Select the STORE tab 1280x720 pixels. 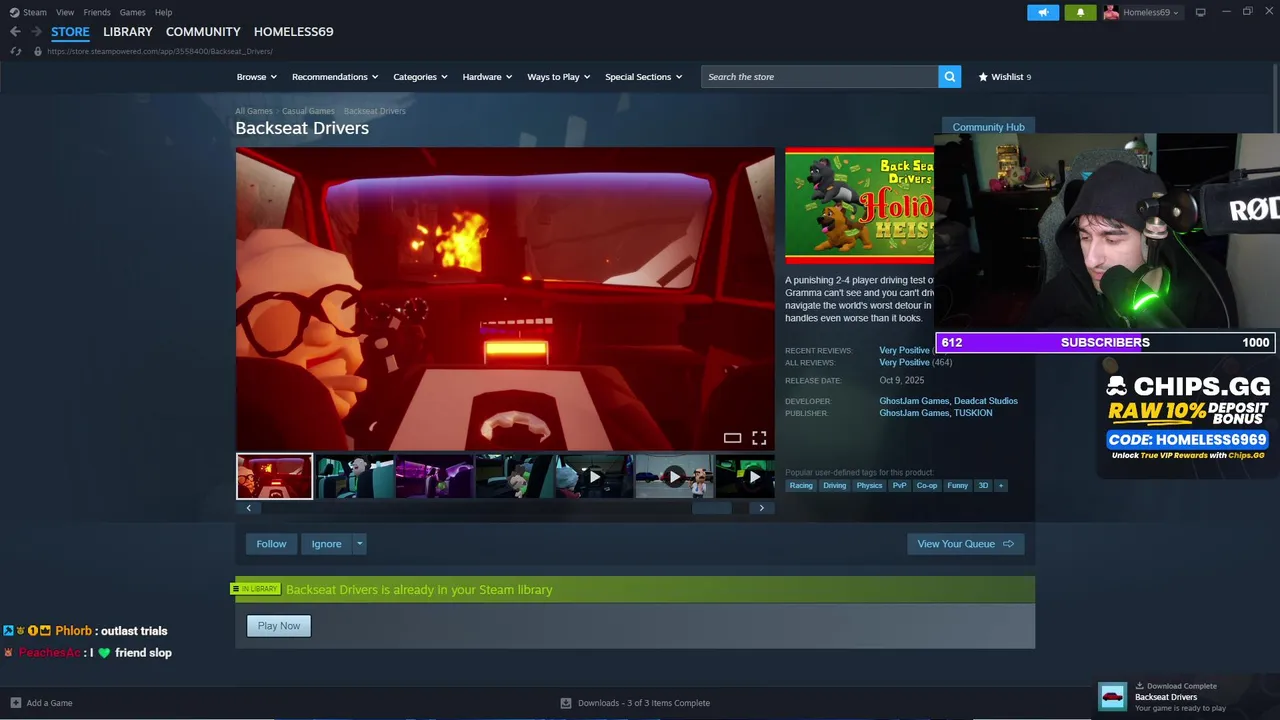coord(70,32)
